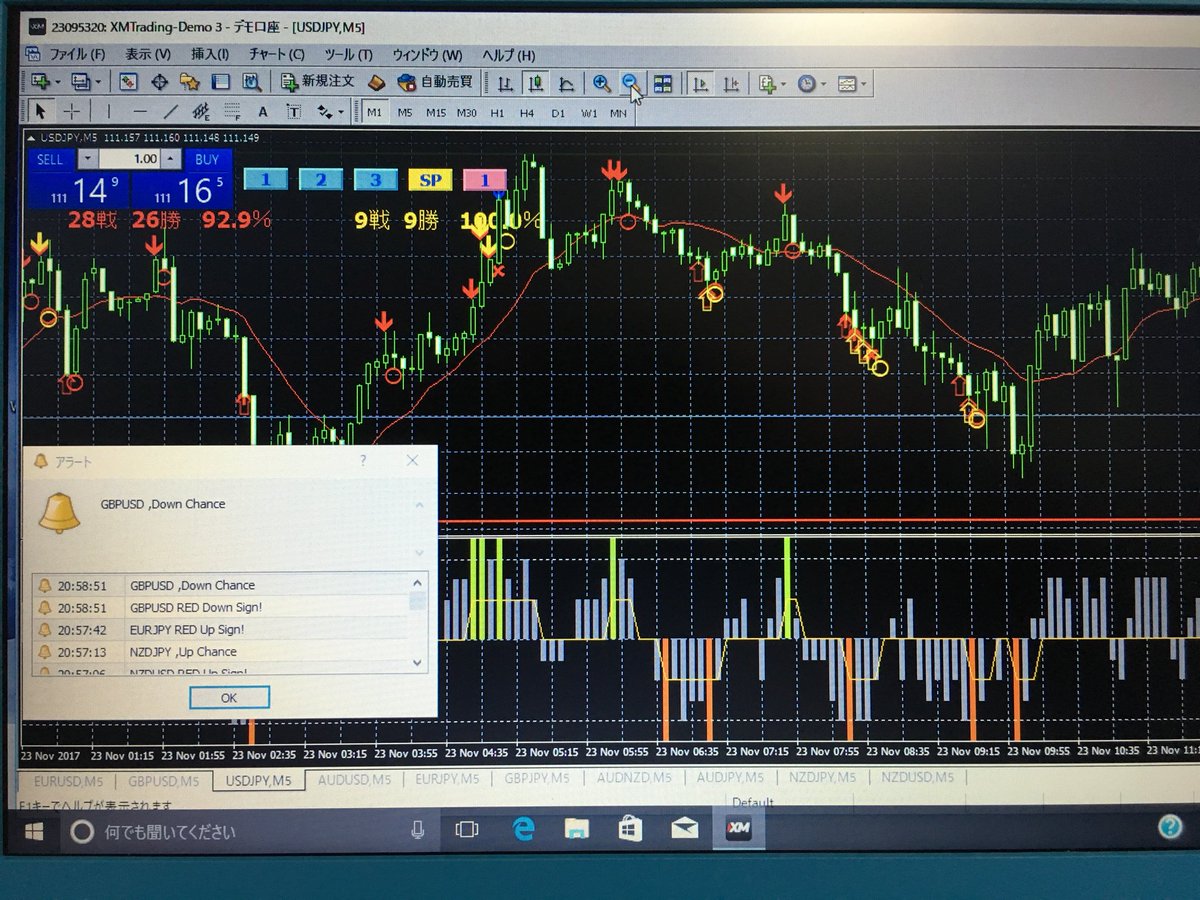Screen dimensions: 1200x900
Task: Switch to the EURUSD,M5 chart tab
Action: [x=68, y=780]
